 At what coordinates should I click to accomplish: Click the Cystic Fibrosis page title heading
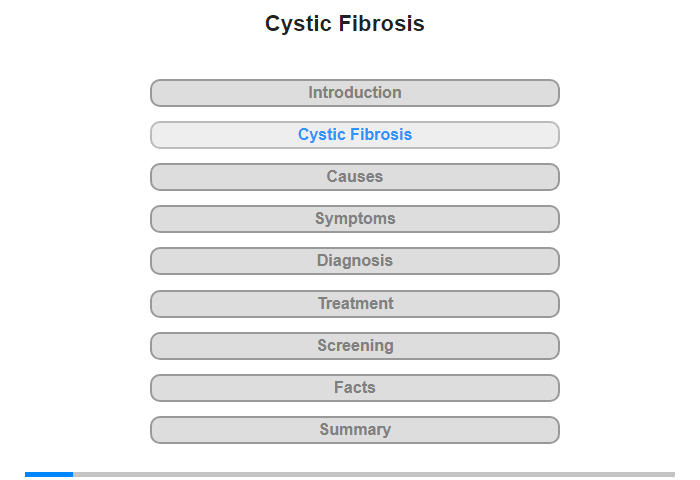point(345,24)
